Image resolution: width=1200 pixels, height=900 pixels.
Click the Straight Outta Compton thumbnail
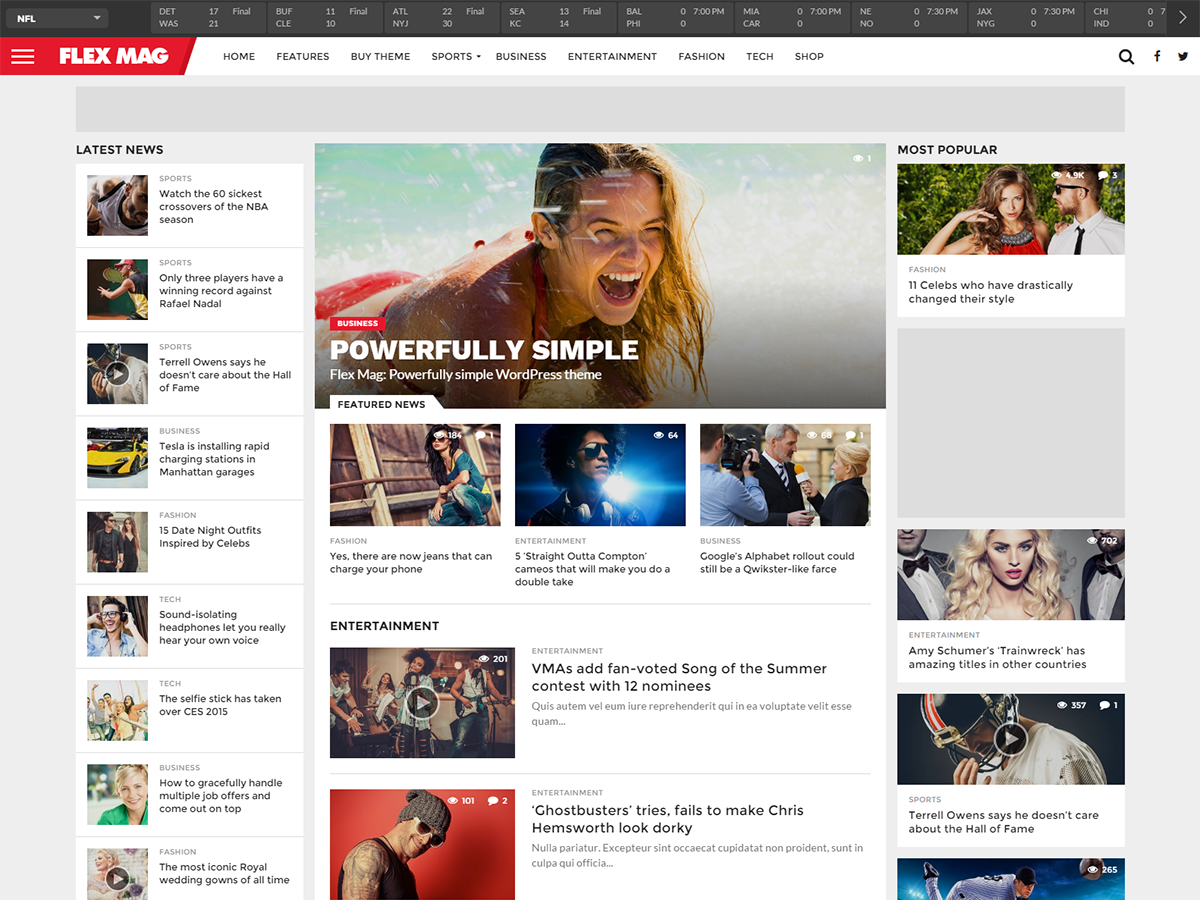tap(600, 475)
